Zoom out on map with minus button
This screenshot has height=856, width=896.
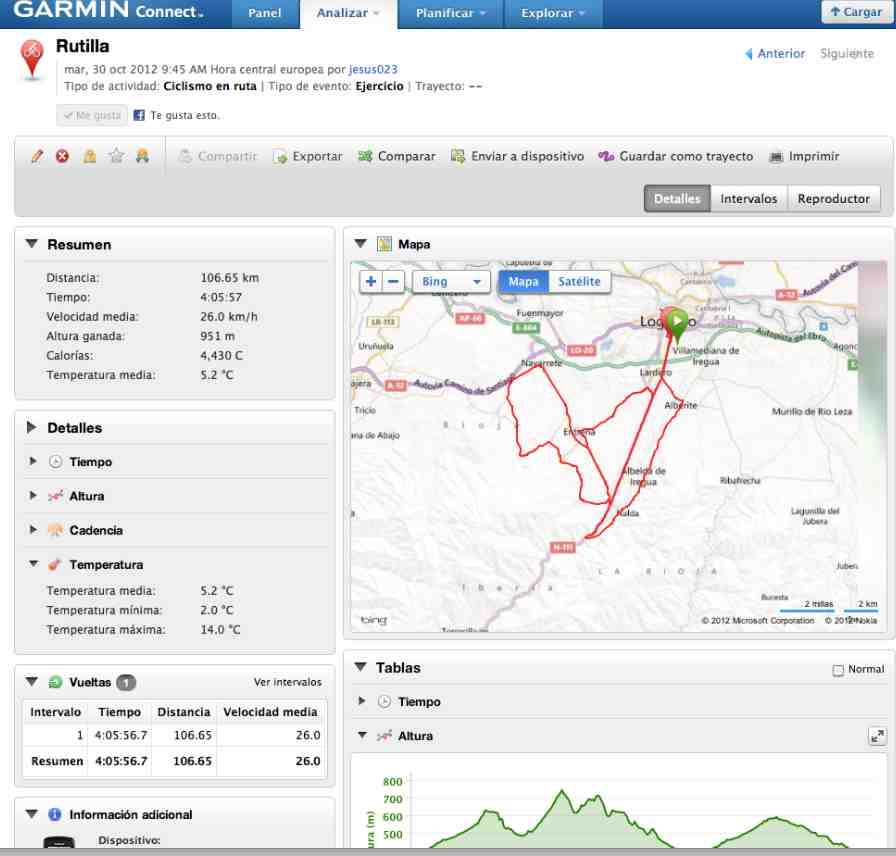[x=393, y=281]
